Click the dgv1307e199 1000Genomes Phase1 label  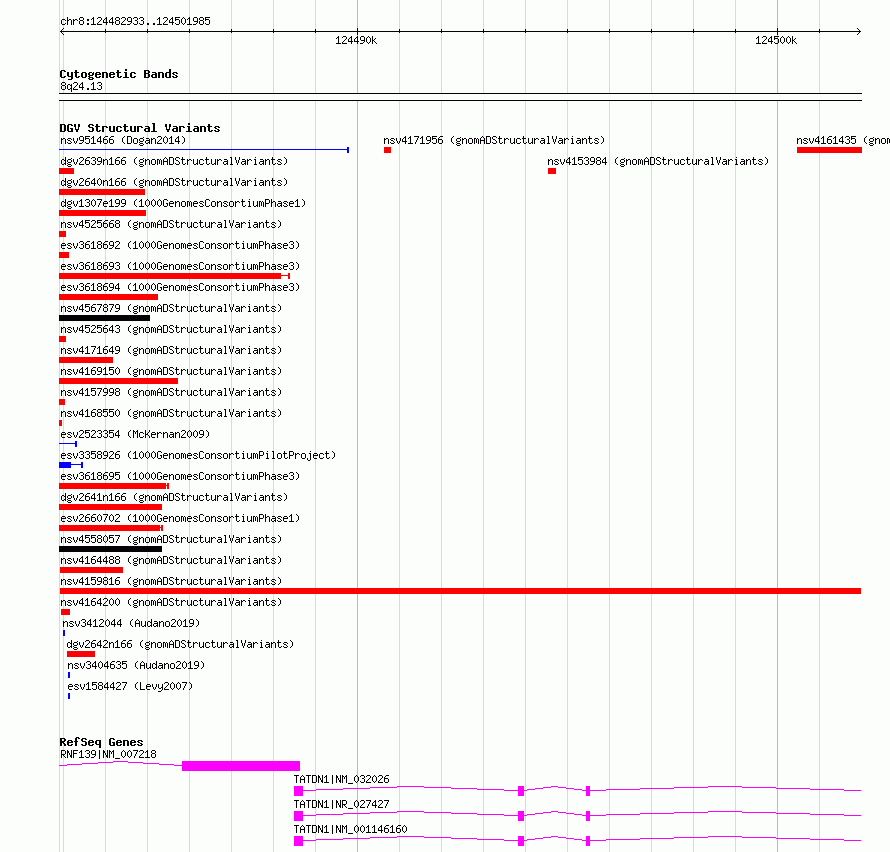tap(183, 203)
